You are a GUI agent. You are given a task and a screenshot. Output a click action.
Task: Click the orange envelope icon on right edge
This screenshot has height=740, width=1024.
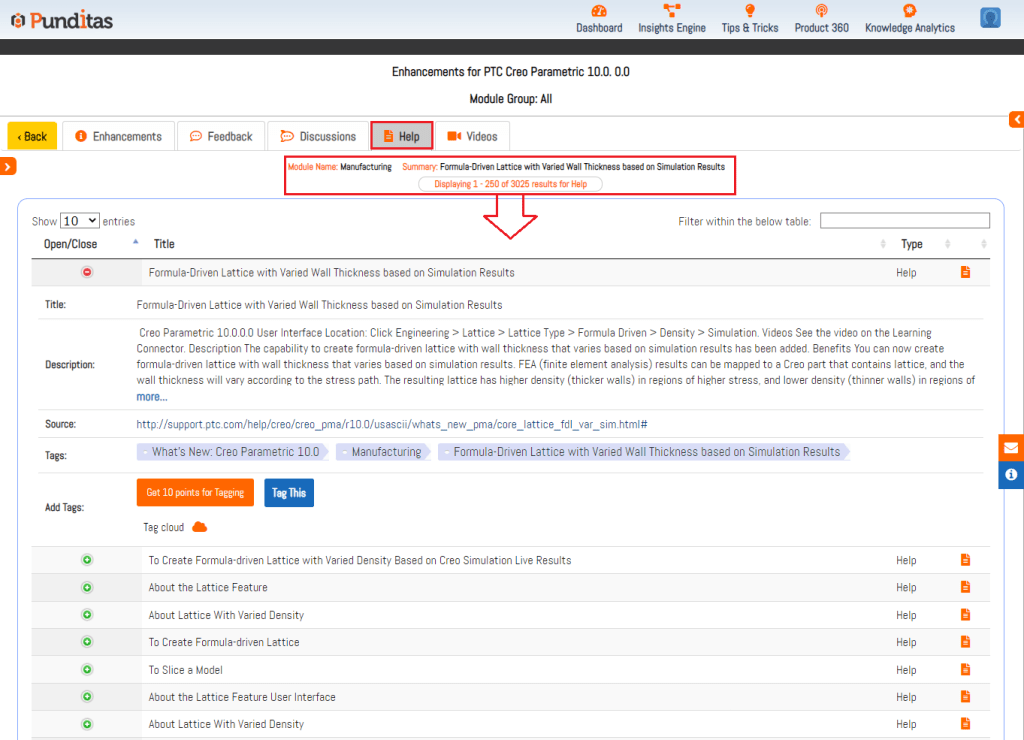click(x=1011, y=447)
